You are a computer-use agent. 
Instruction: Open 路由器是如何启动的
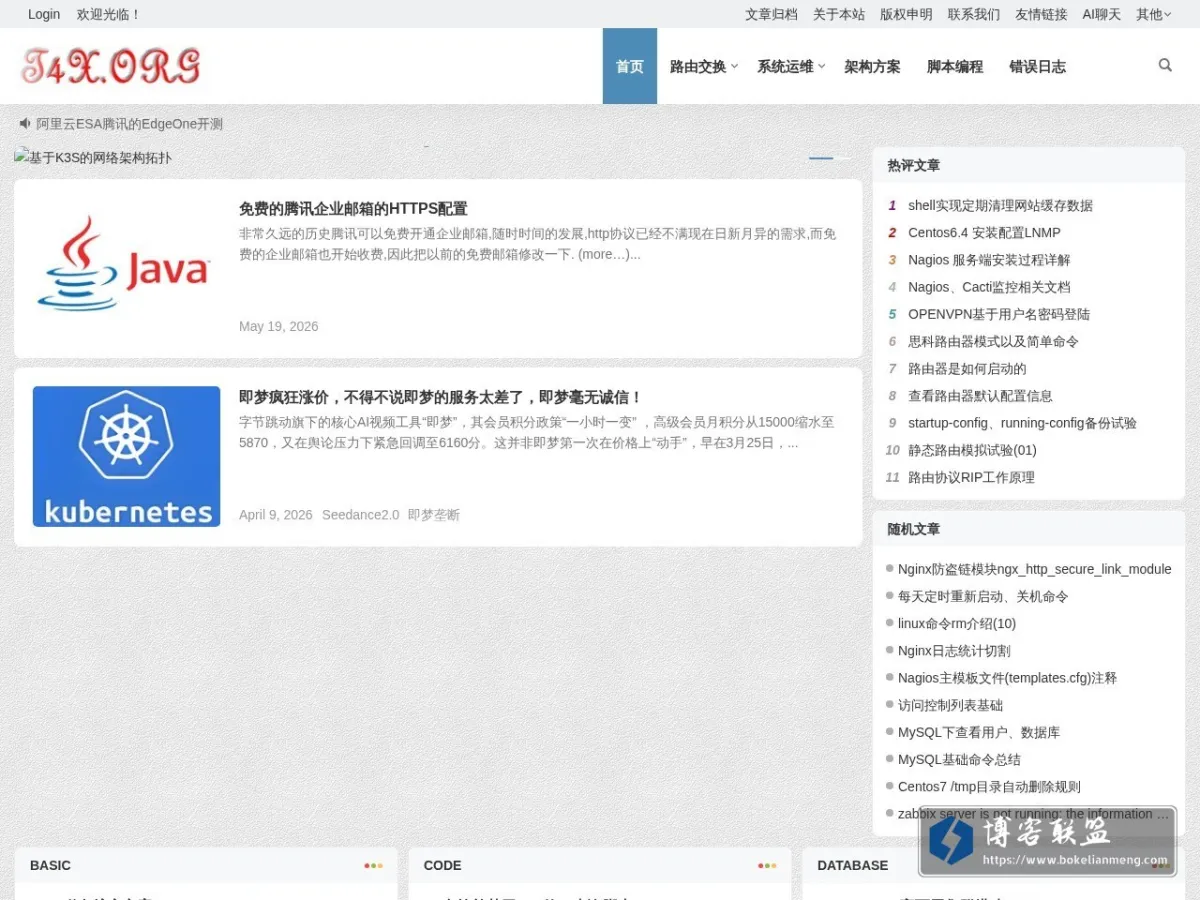pos(967,368)
